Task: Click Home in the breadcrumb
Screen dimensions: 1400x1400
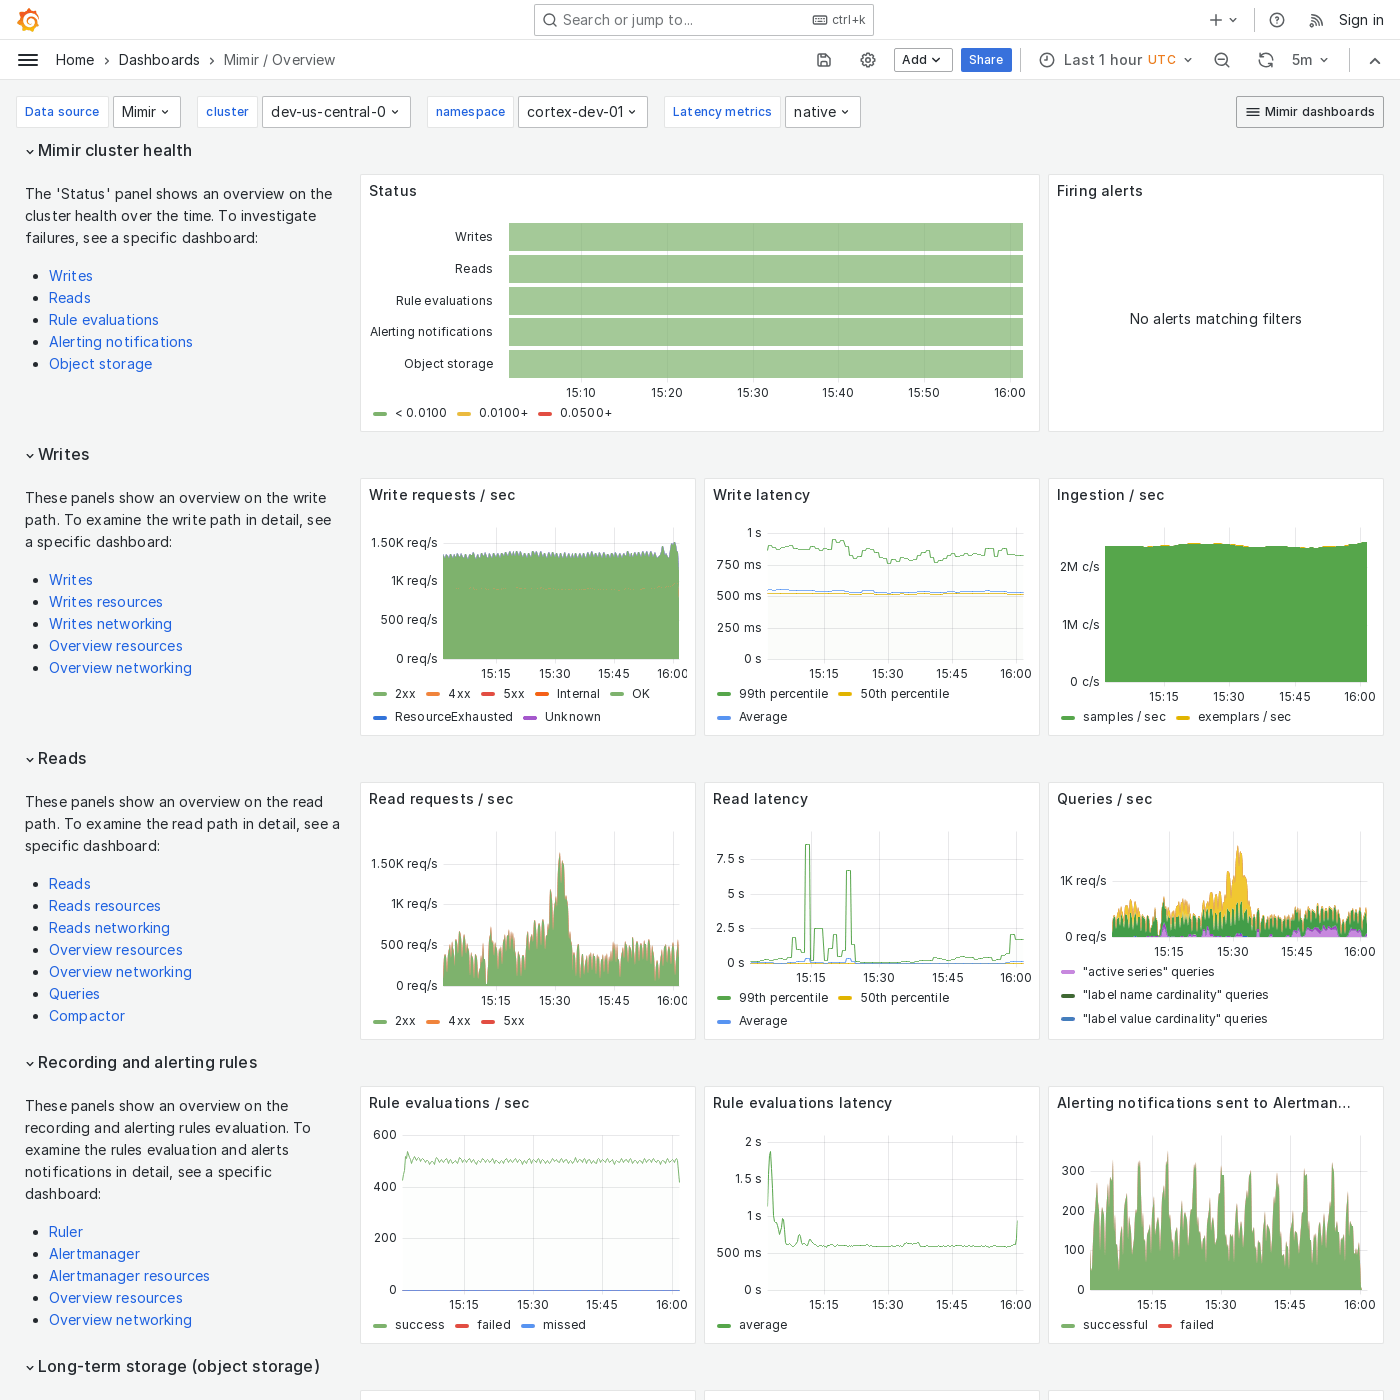Action: (x=75, y=60)
